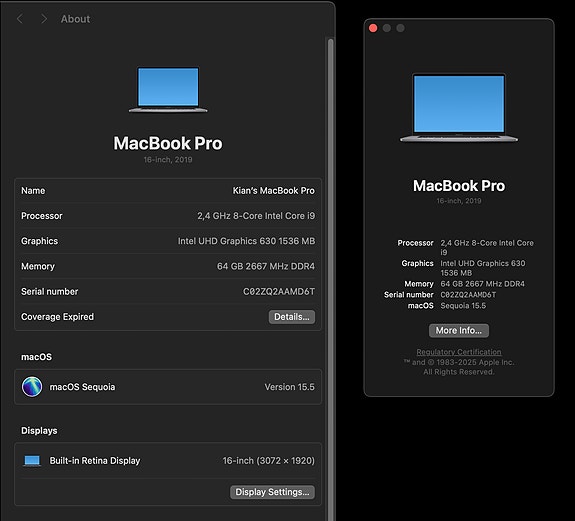The width and height of the screenshot is (575, 521).
Task: Select the Name row with Kian's MacBook Pro
Action: coord(168,191)
